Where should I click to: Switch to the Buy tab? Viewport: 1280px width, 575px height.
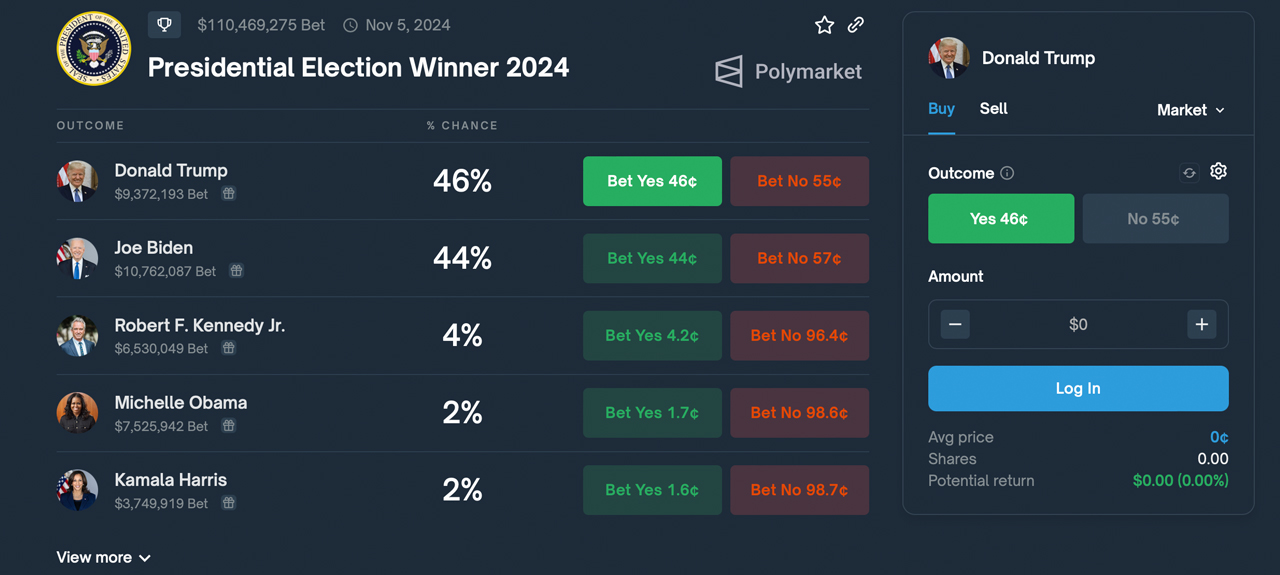click(x=941, y=109)
